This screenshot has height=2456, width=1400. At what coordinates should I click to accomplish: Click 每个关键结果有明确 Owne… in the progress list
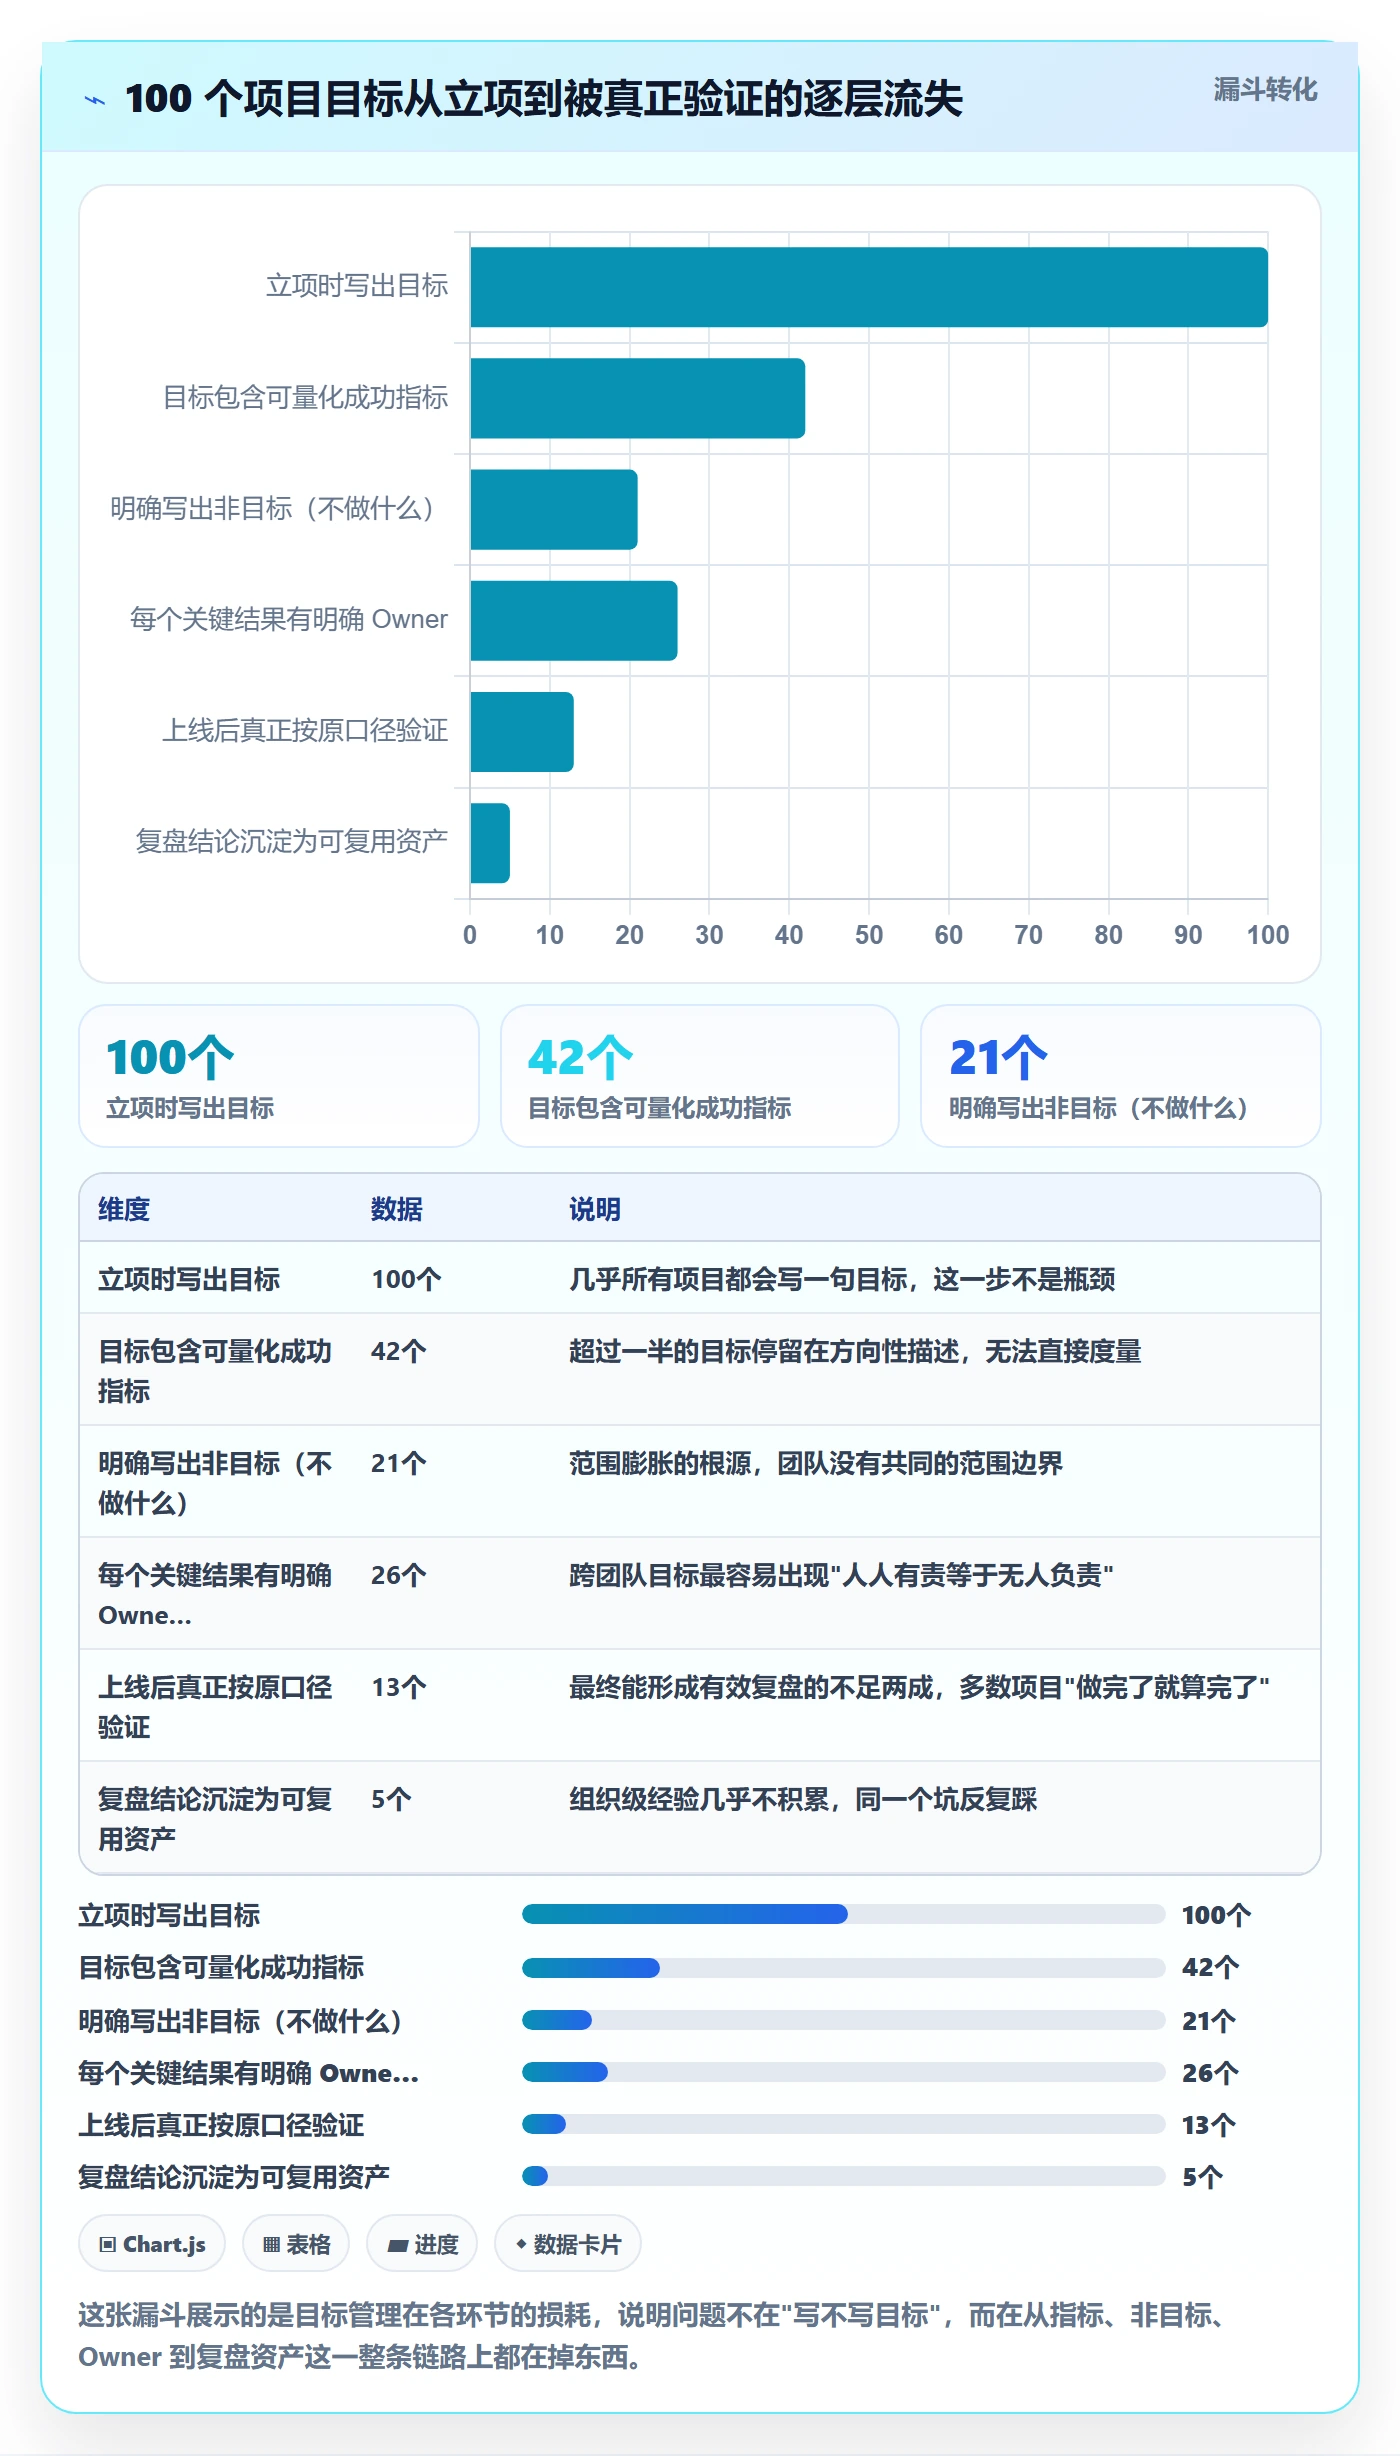pyautogui.click(x=249, y=2073)
